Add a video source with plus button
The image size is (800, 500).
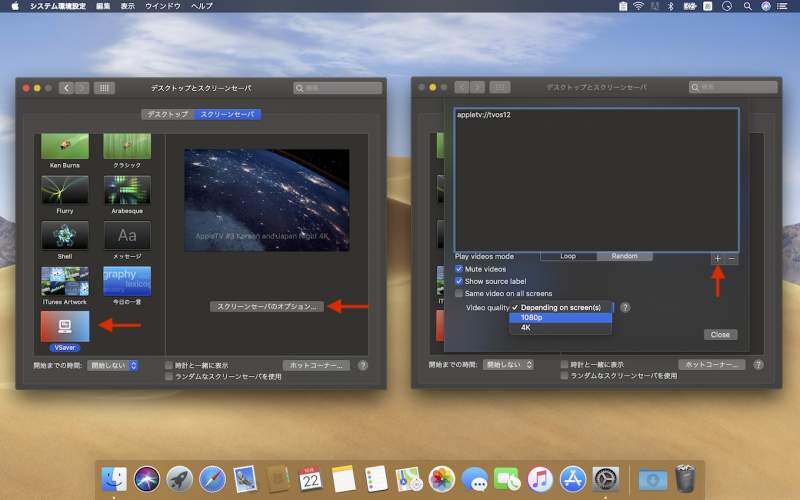[717, 259]
